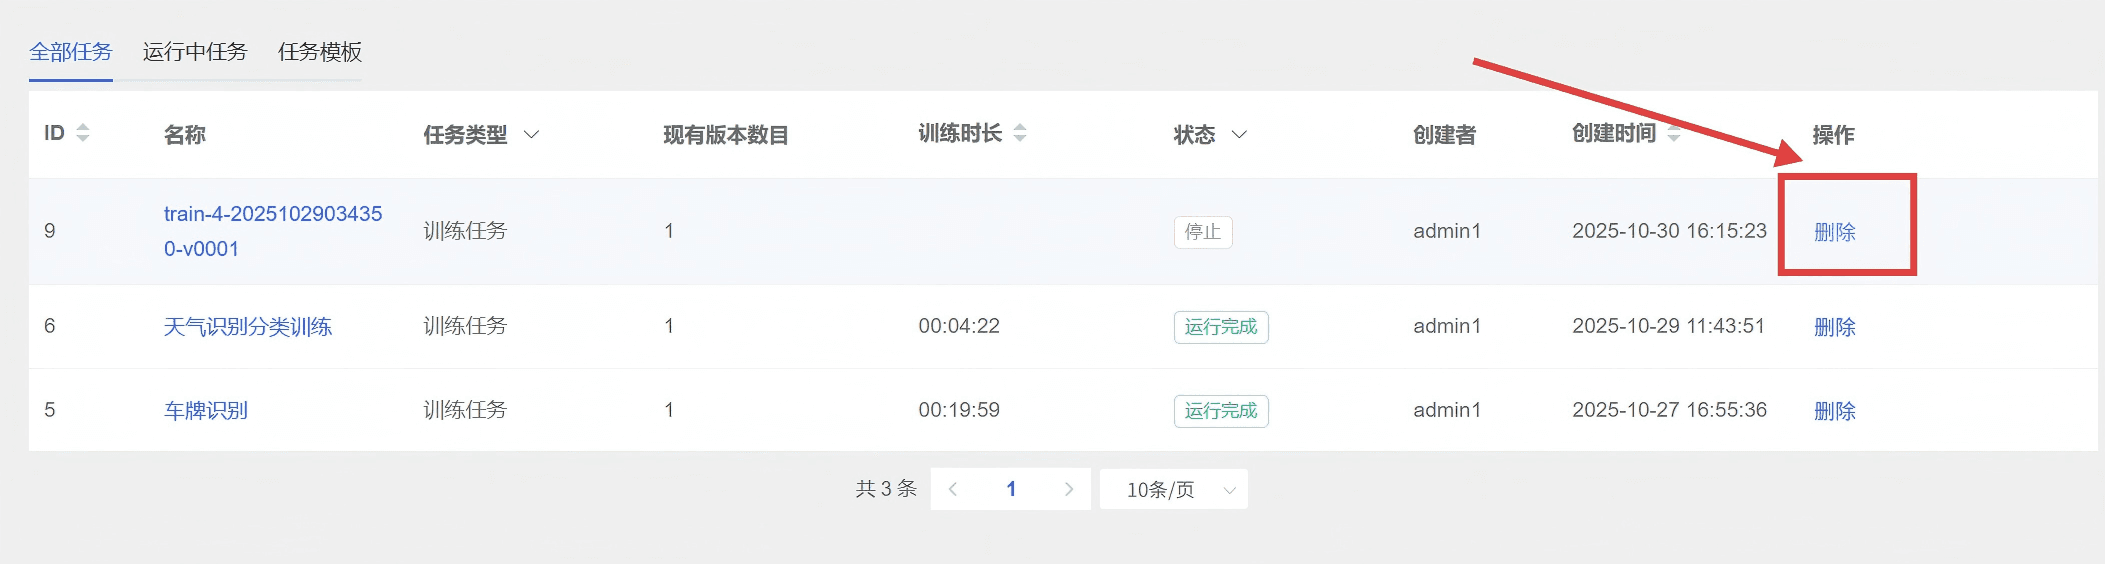Open task type (任务类型) filter dropdown
The height and width of the screenshot is (564, 2105).
531,134
